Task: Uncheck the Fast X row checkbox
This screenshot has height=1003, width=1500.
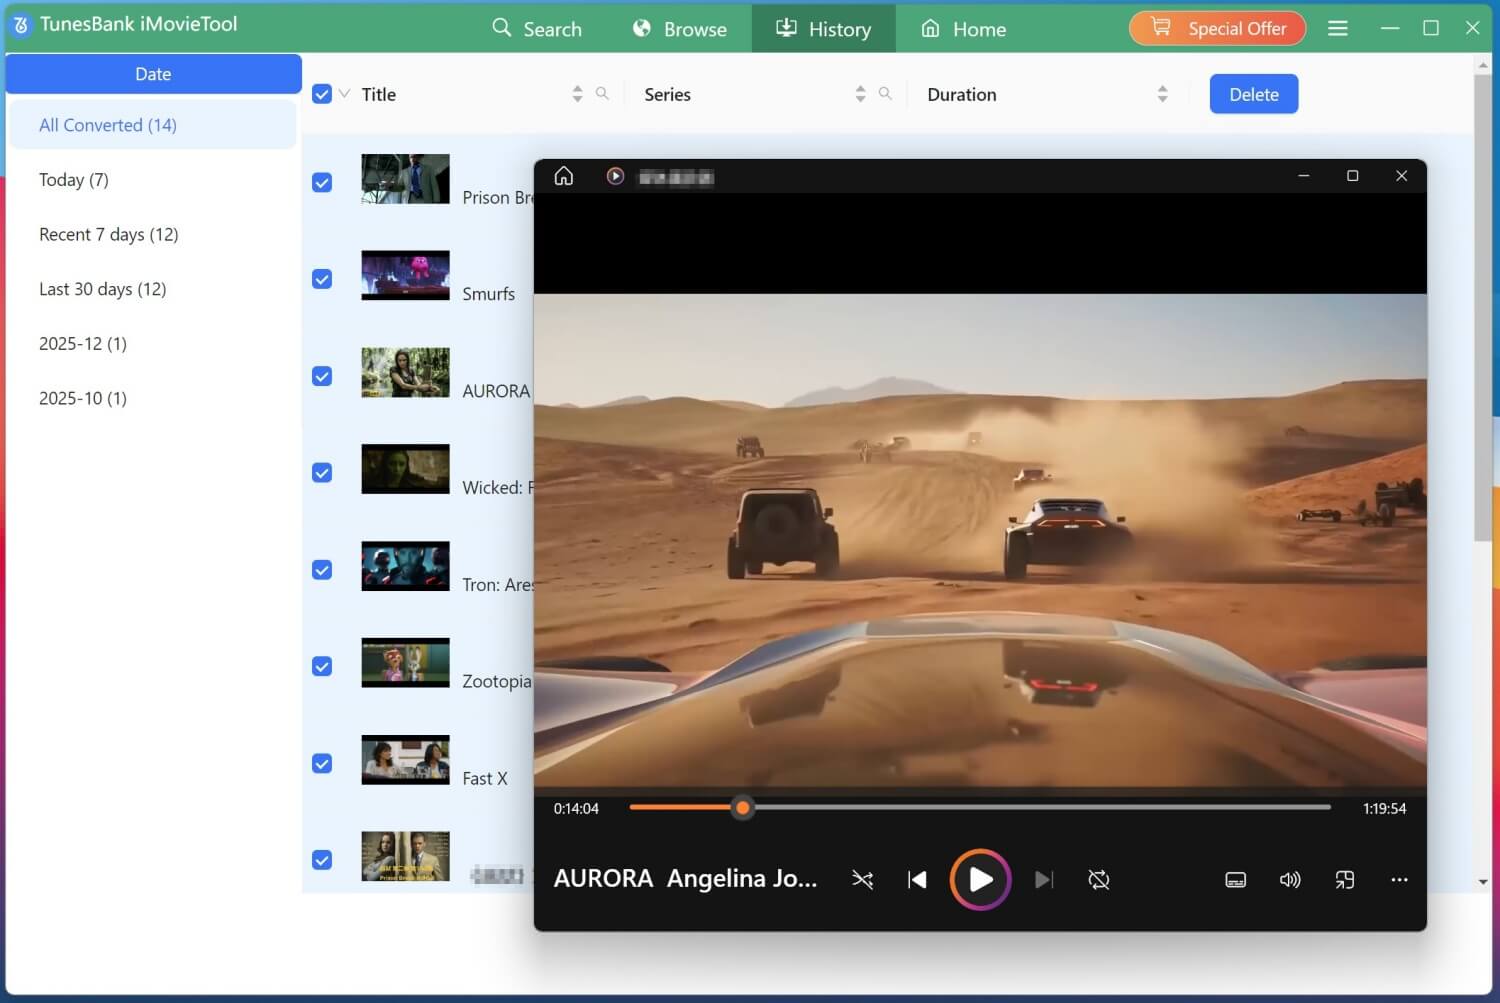Action: tap(322, 763)
